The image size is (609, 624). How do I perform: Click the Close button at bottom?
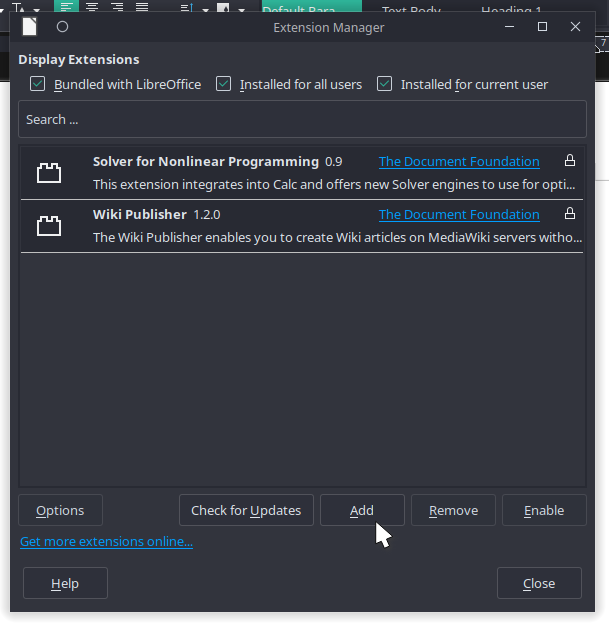[x=539, y=583]
